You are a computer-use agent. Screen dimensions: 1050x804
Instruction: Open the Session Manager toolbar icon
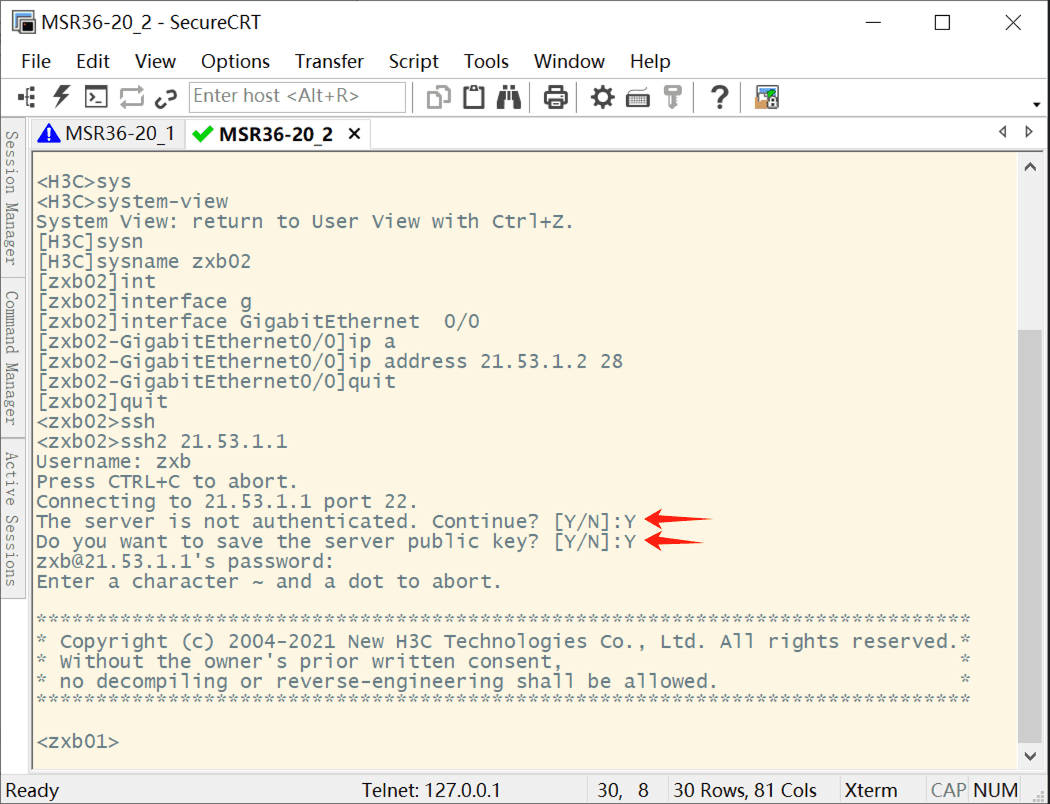click(x=27, y=96)
